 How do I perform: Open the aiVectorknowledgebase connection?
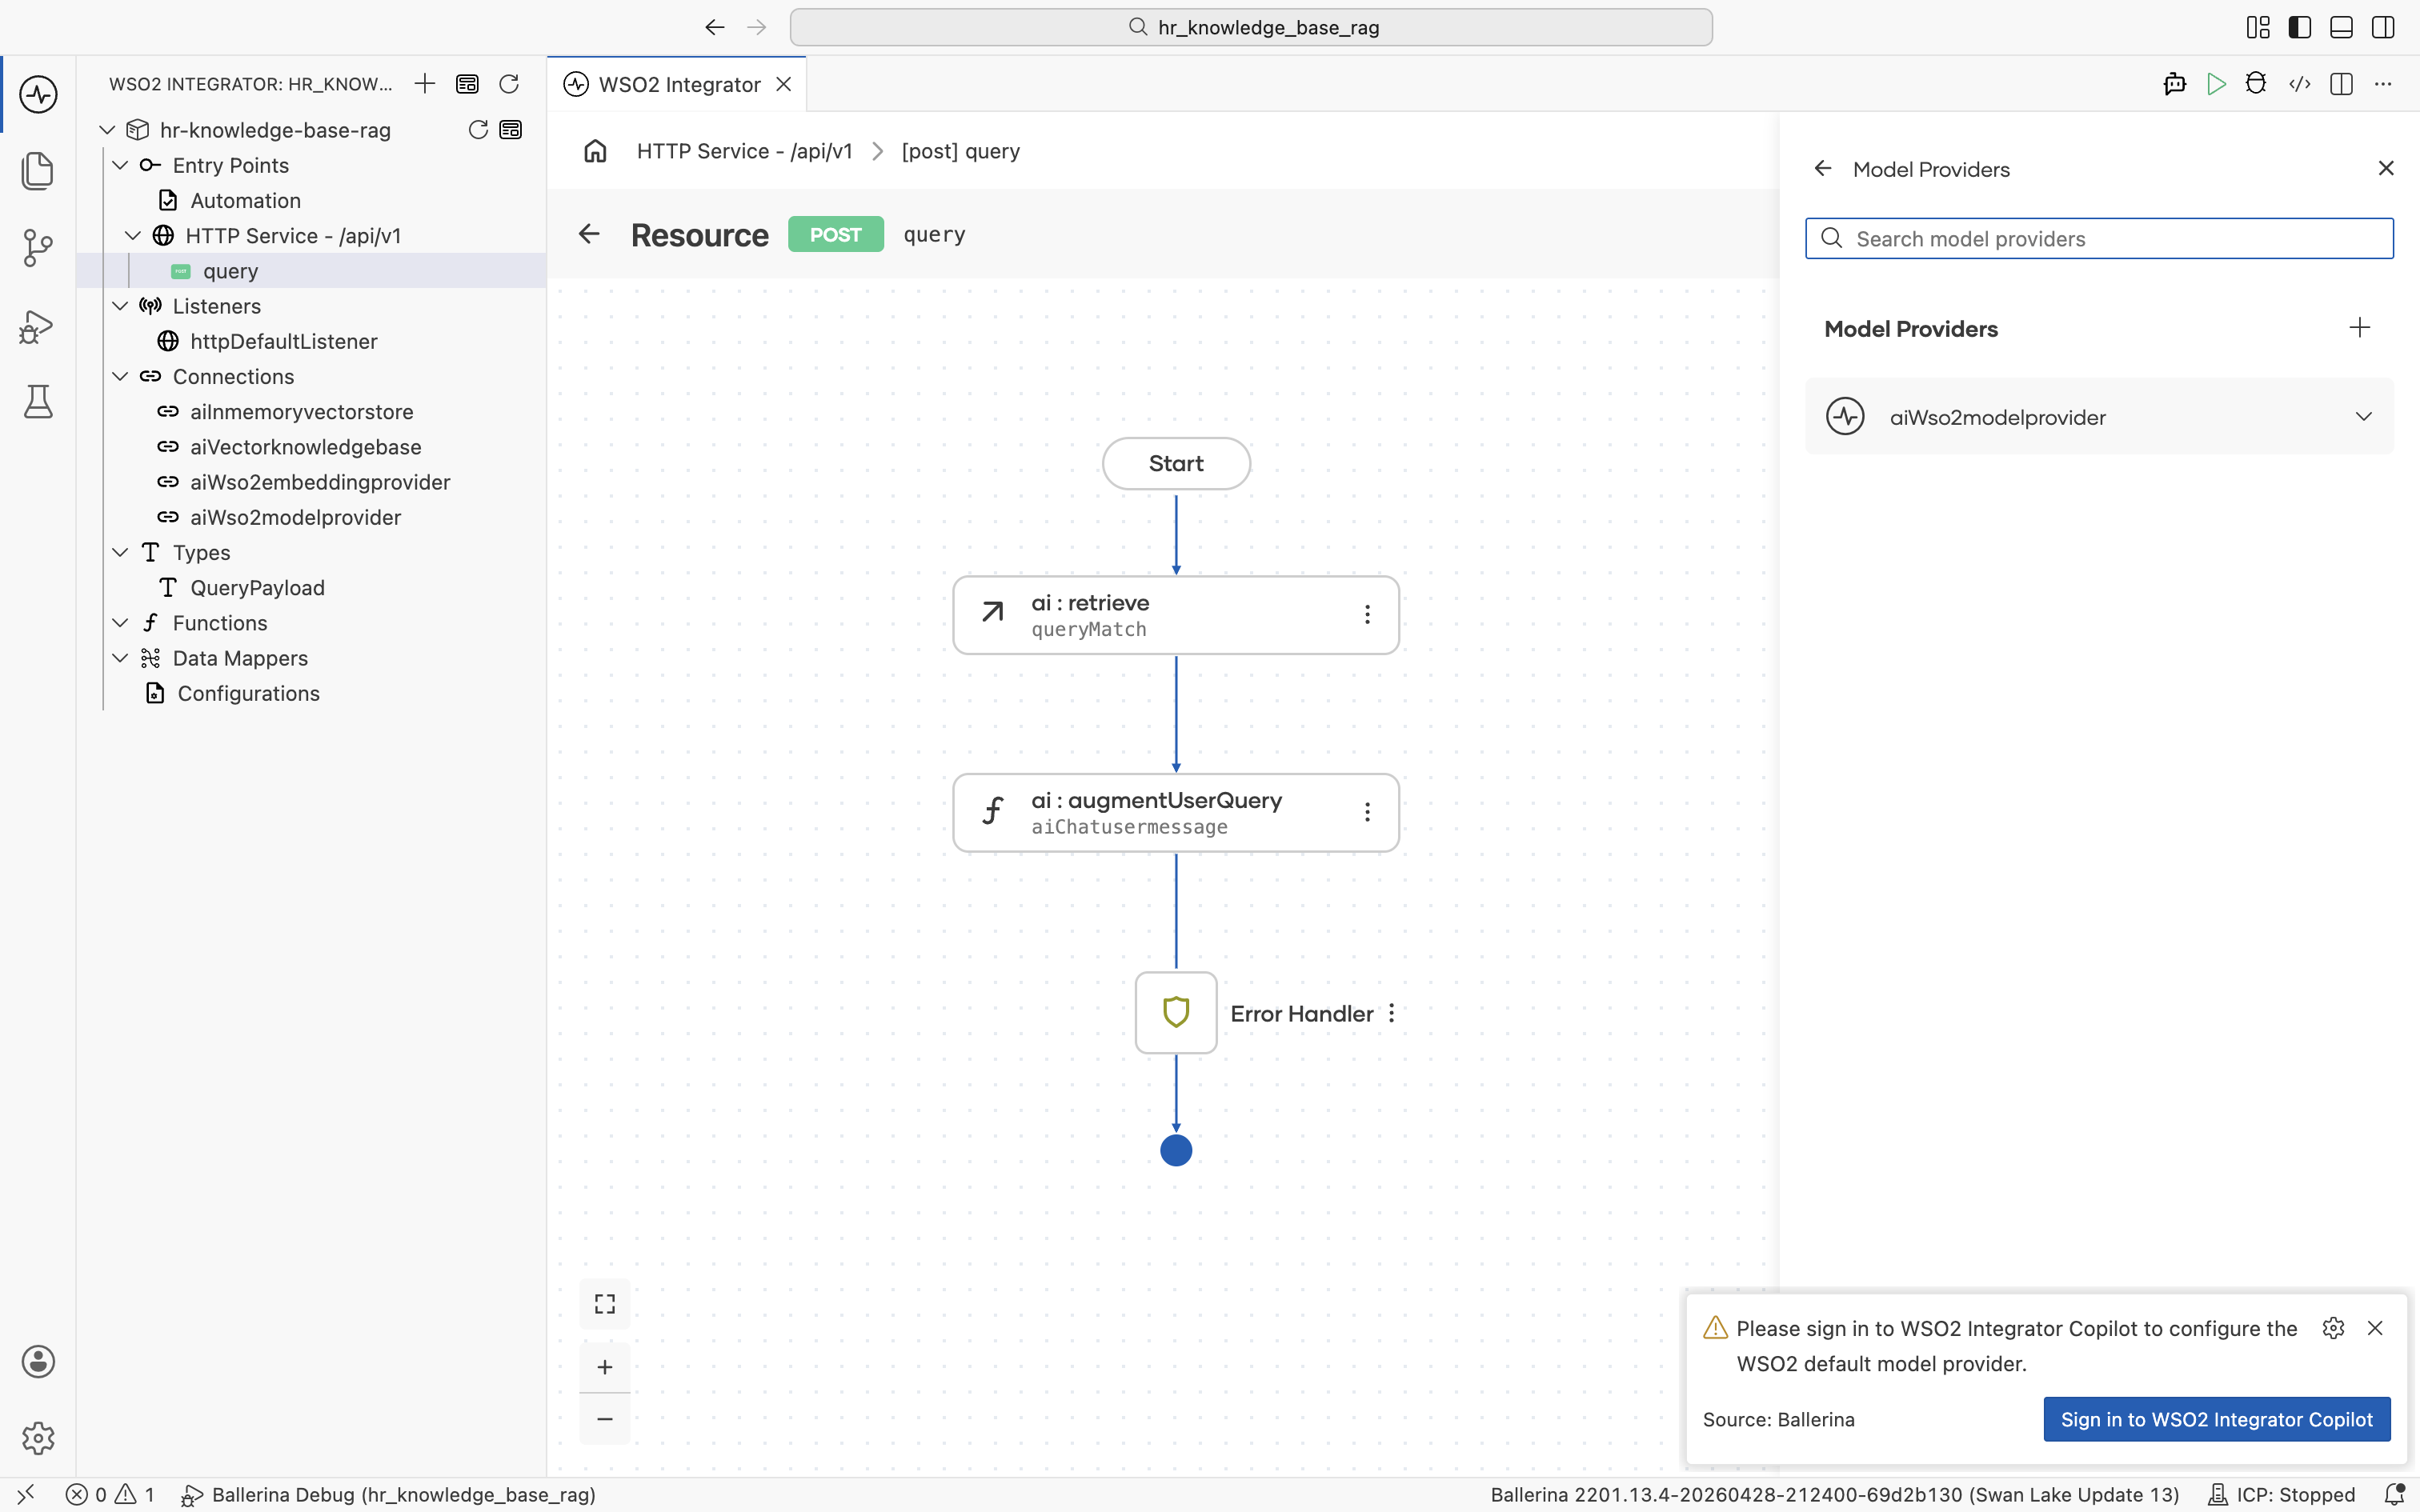click(x=306, y=447)
